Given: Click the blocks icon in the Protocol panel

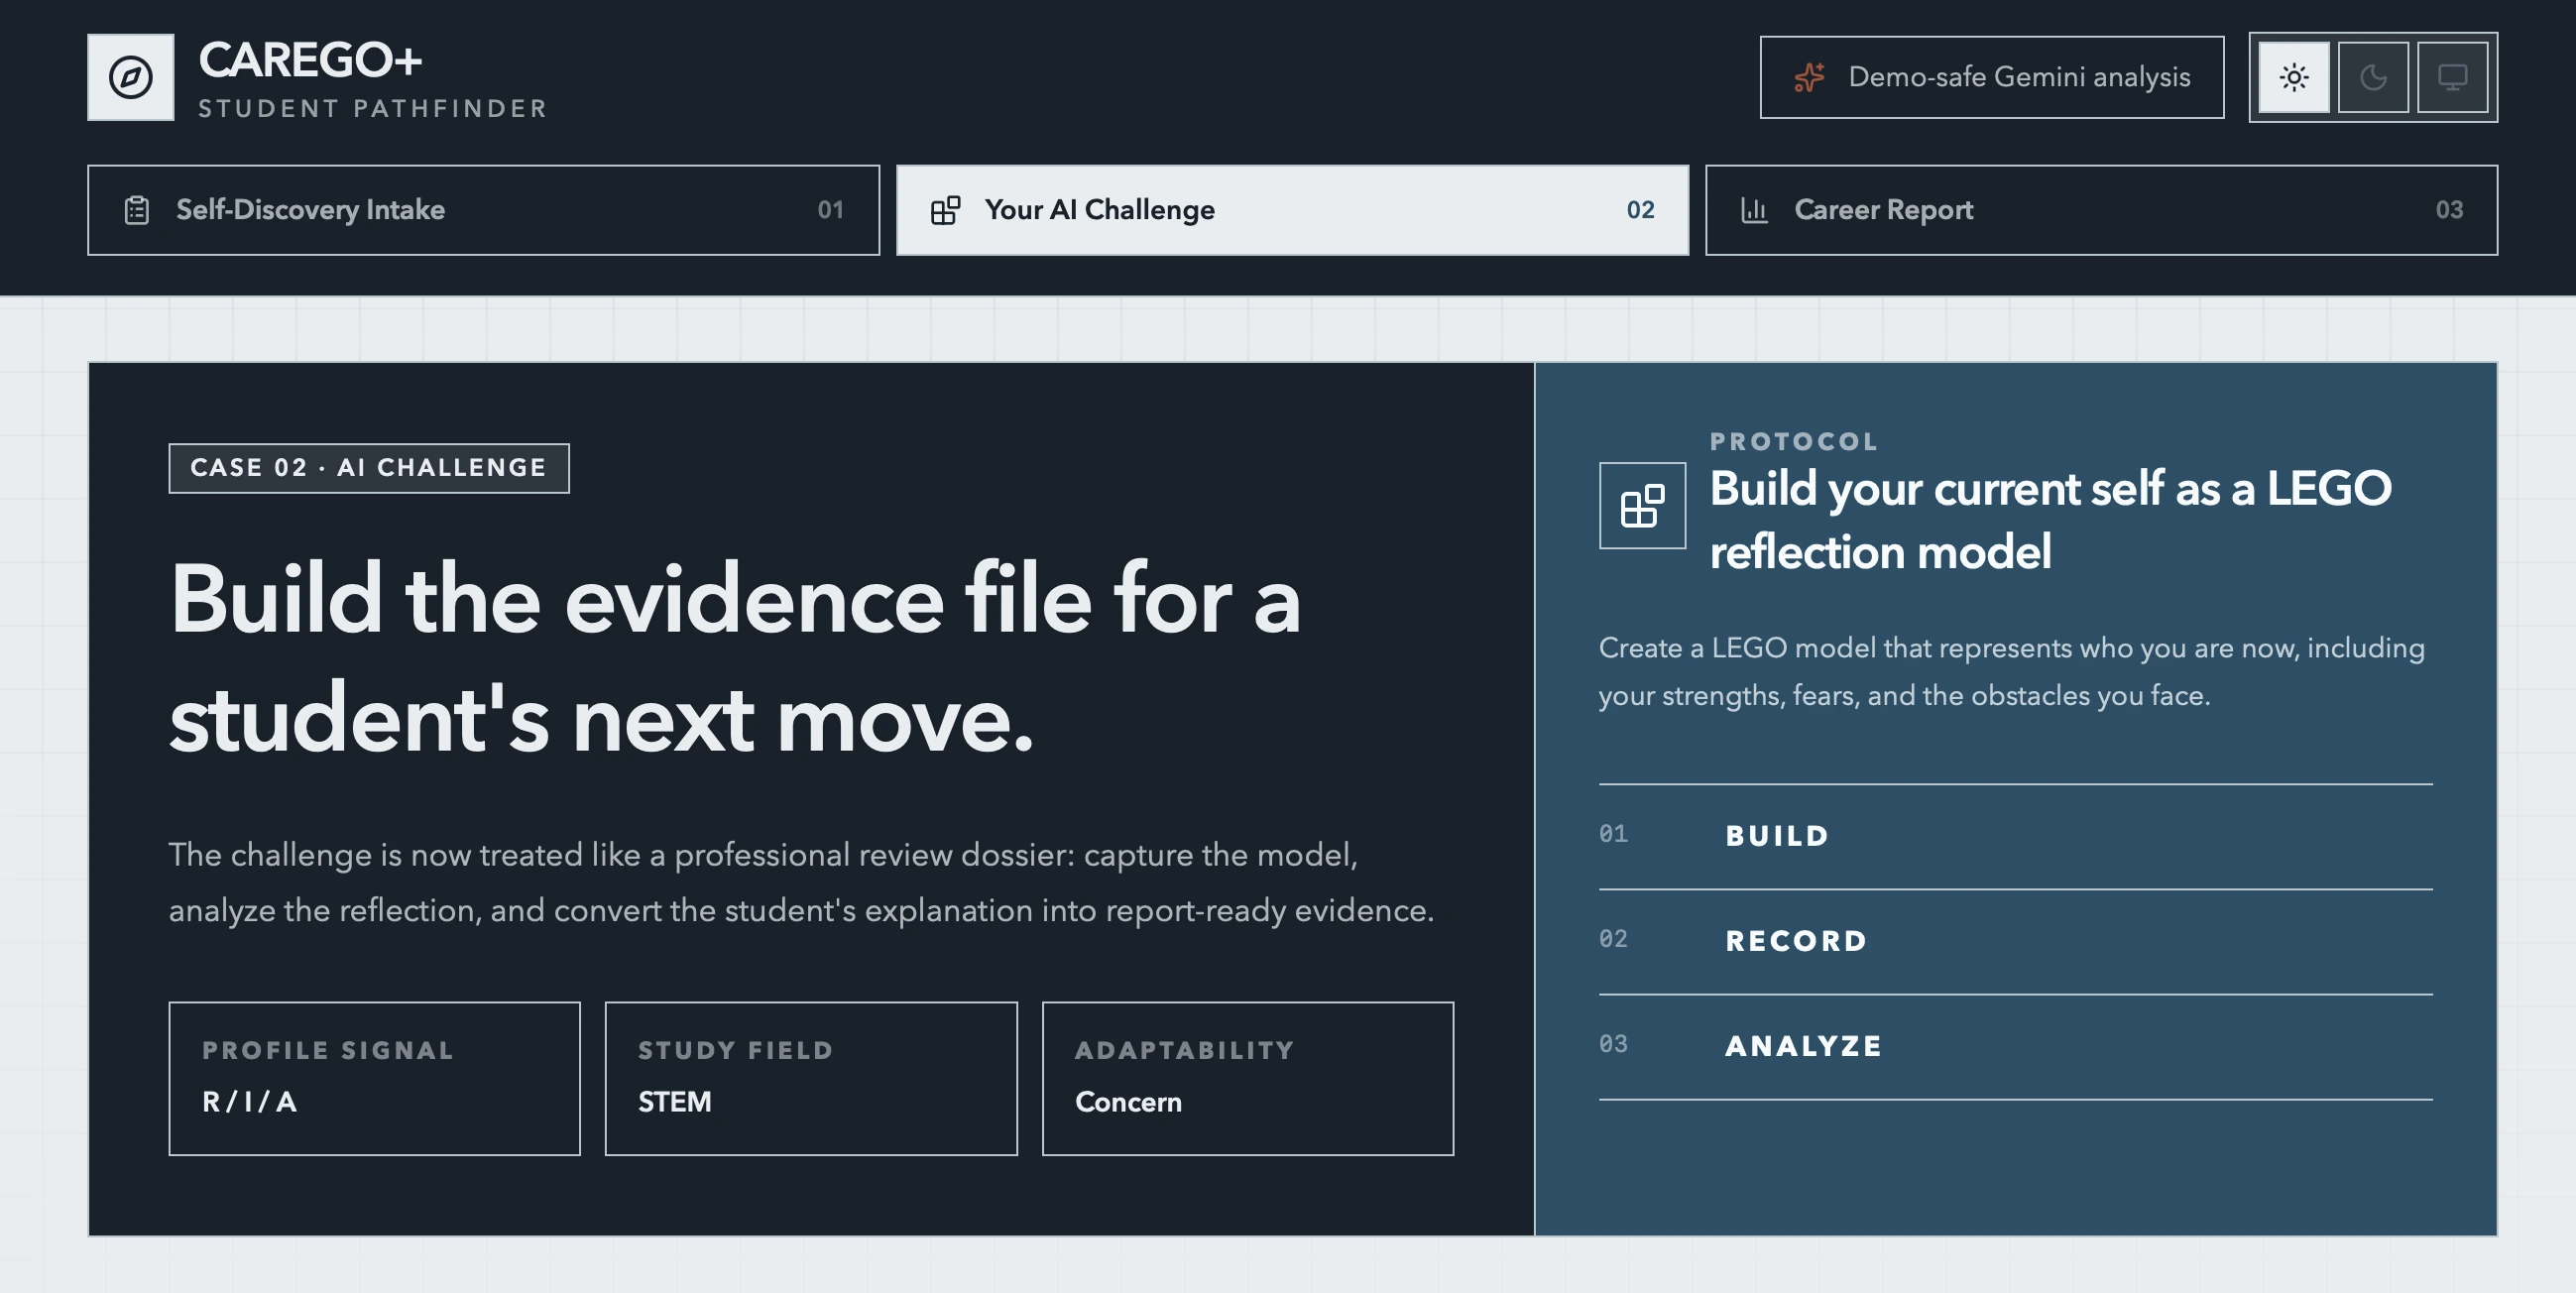Looking at the screenshot, I should (1642, 505).
